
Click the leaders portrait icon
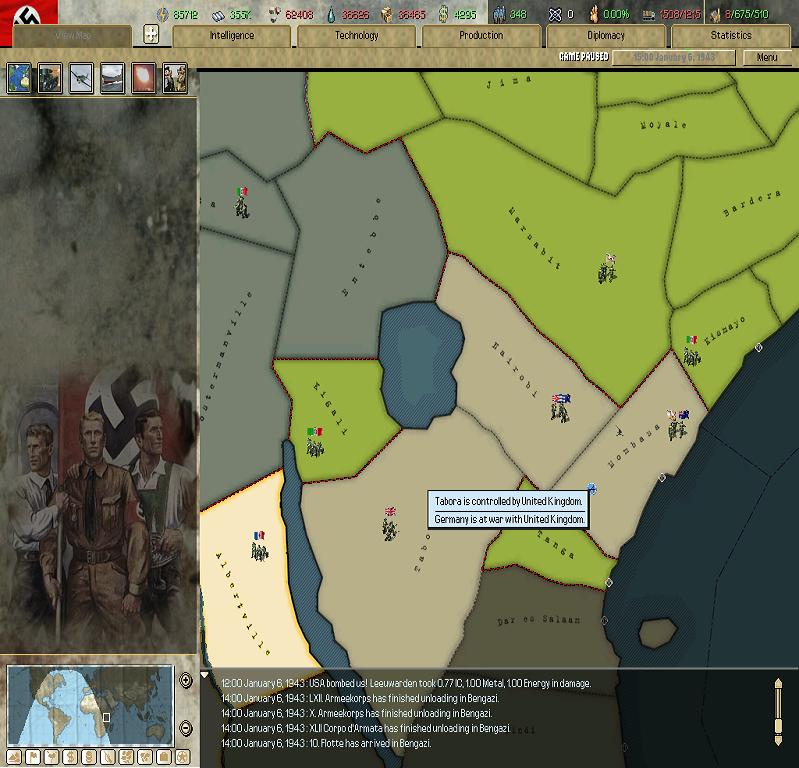click(175, 78)
